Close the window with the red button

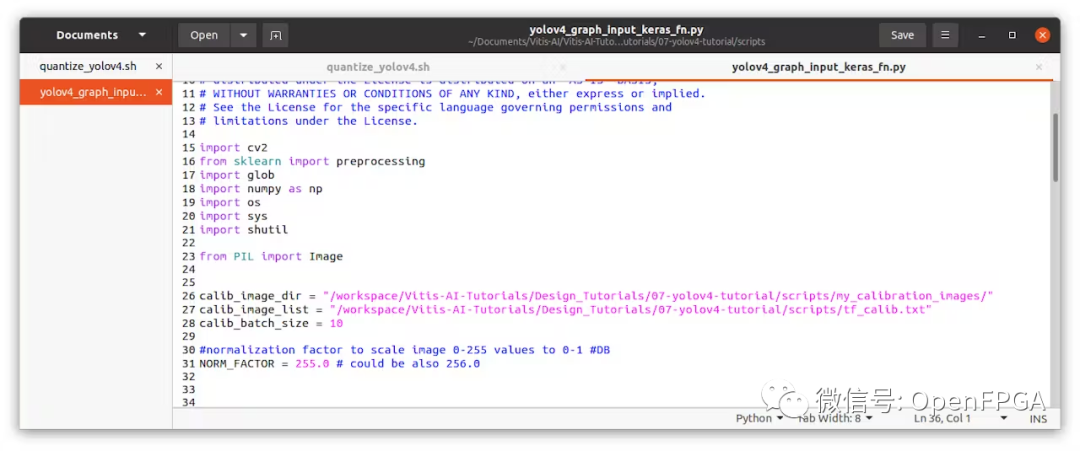(1043, 35)
